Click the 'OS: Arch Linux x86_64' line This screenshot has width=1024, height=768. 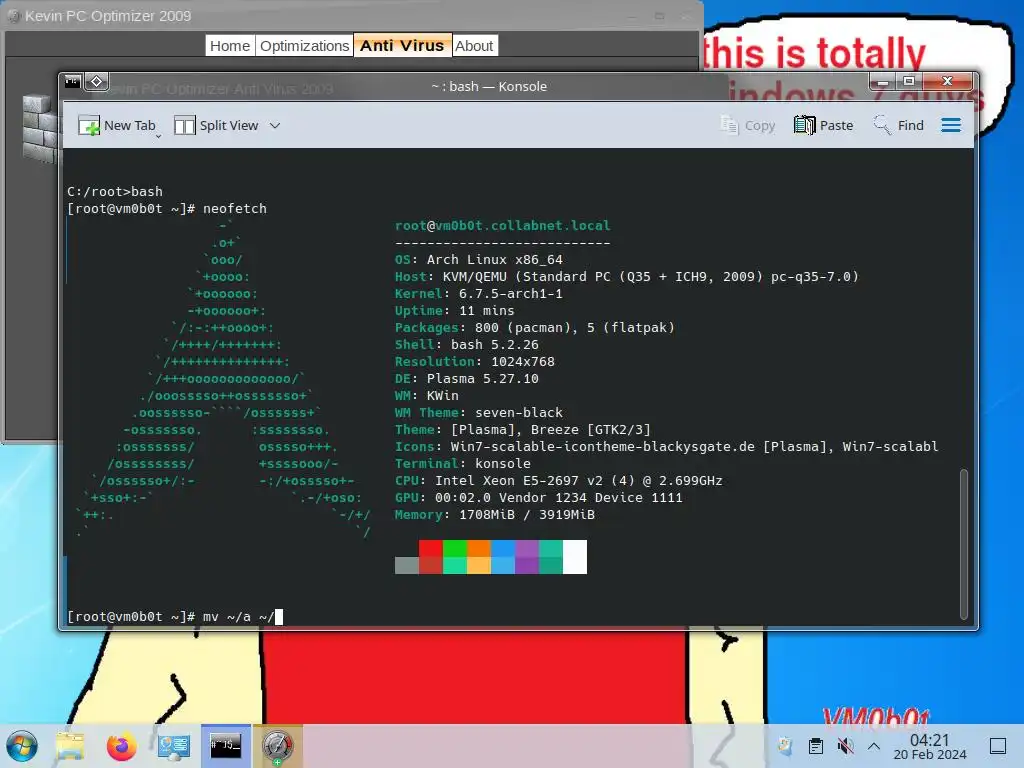pos(479,259)
